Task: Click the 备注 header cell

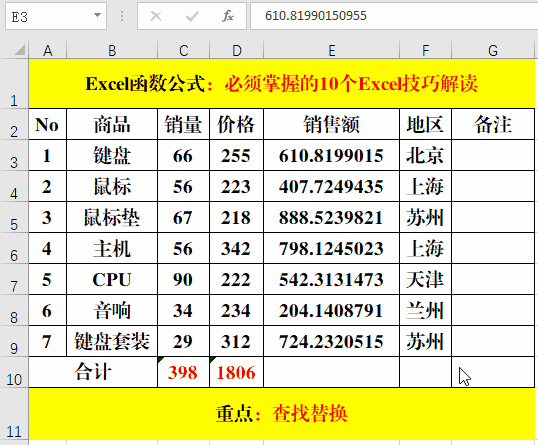Action: click(493, 124)
